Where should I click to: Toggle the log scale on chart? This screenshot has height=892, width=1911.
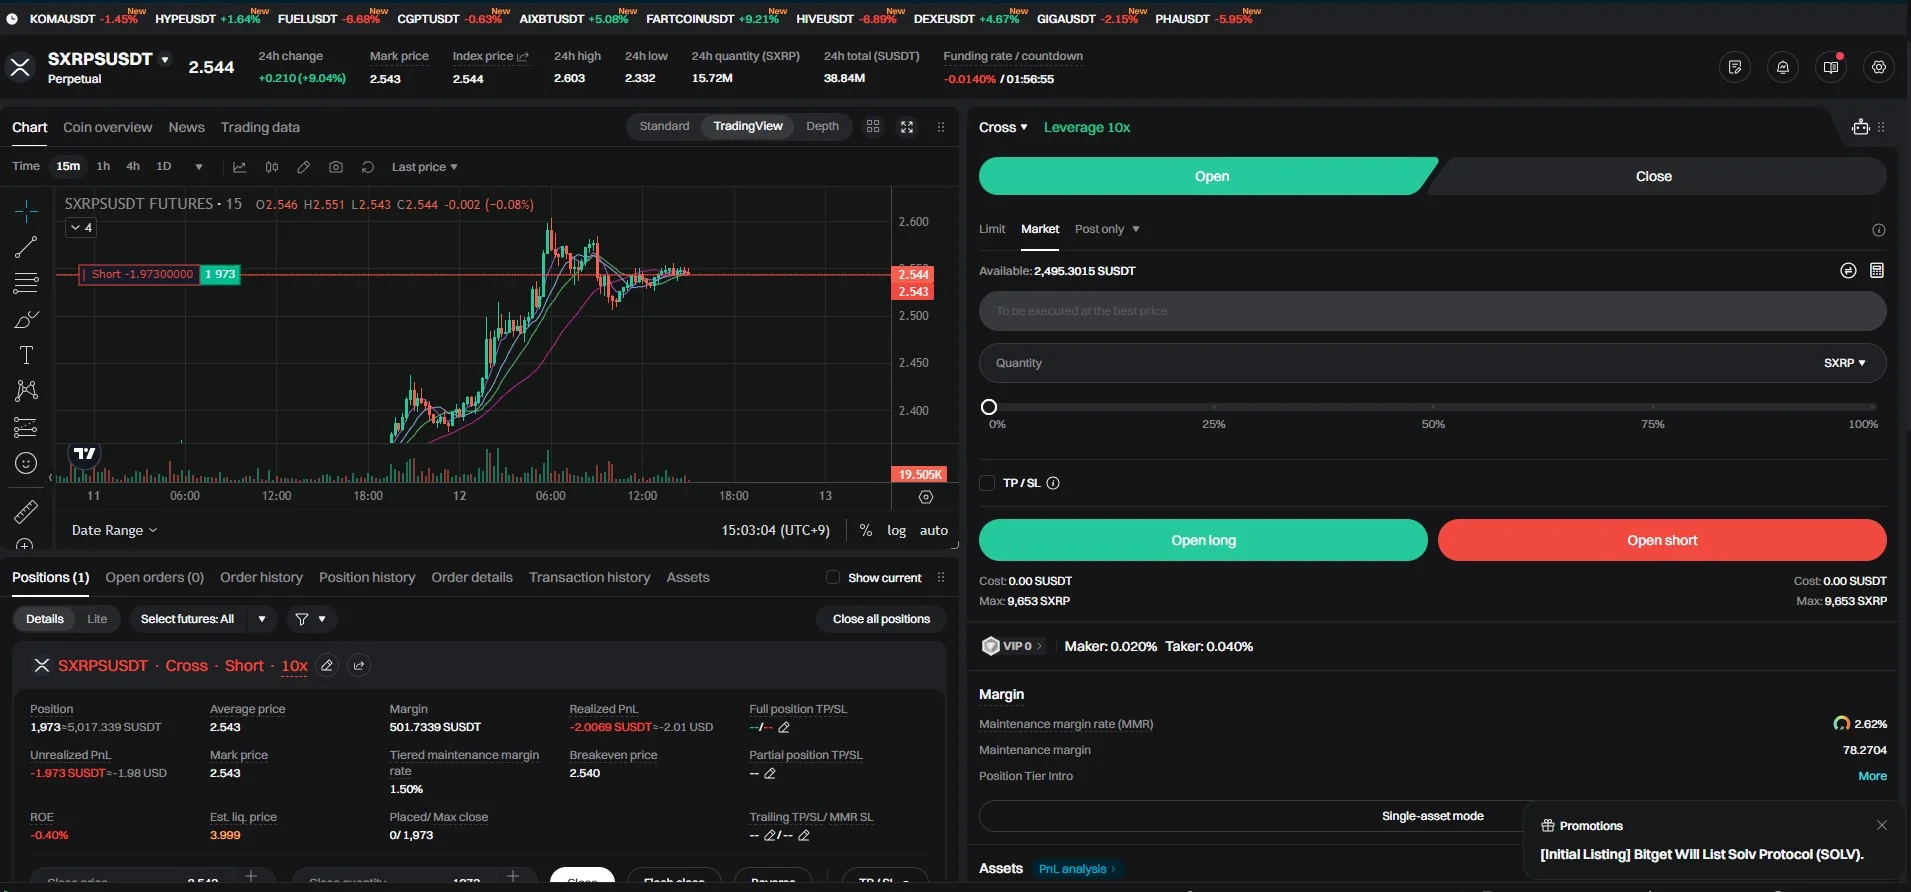pos(896,531)
